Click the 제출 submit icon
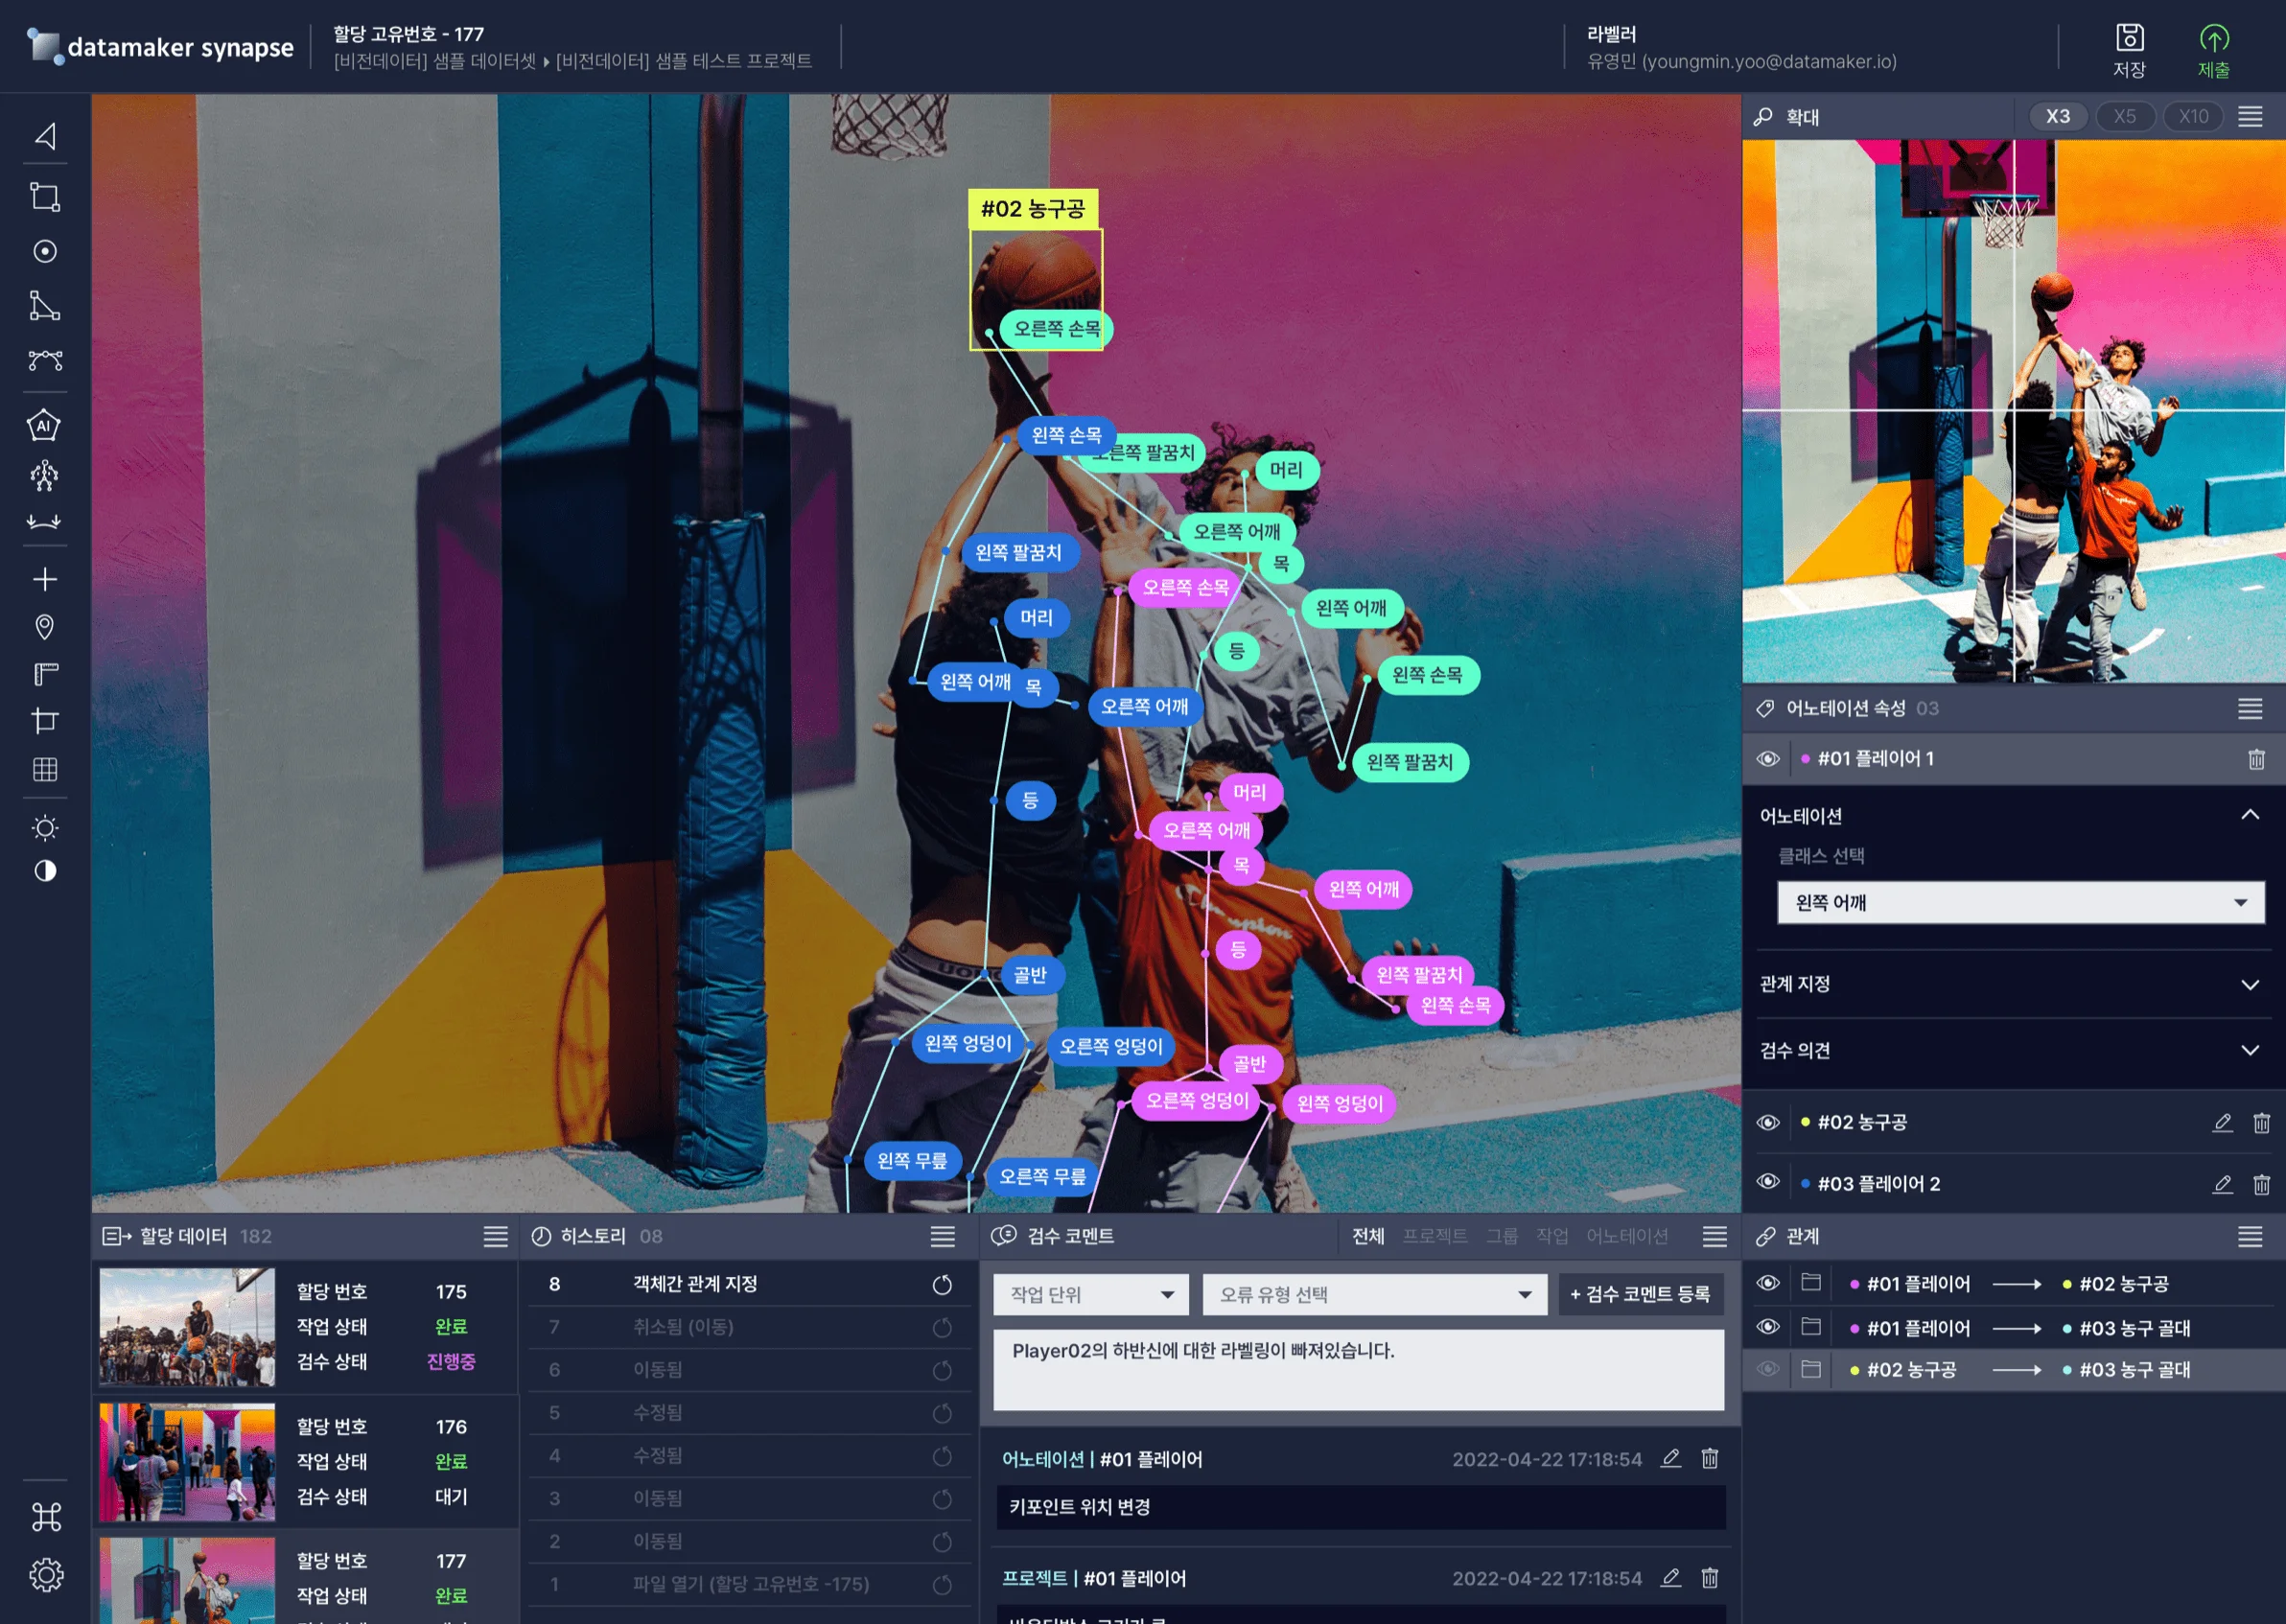This screenshot has height=1624, width=2286. tap(2213, 38)
